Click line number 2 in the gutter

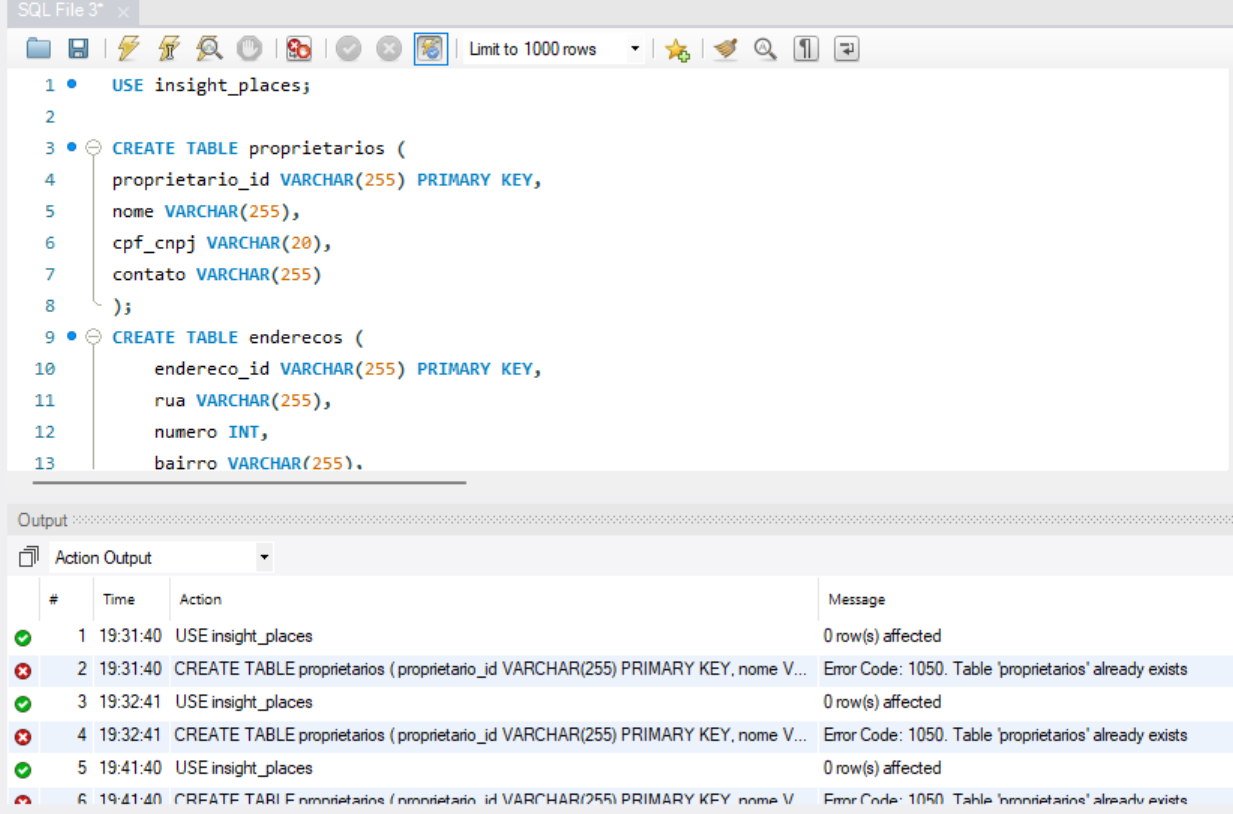pos(49,117)
